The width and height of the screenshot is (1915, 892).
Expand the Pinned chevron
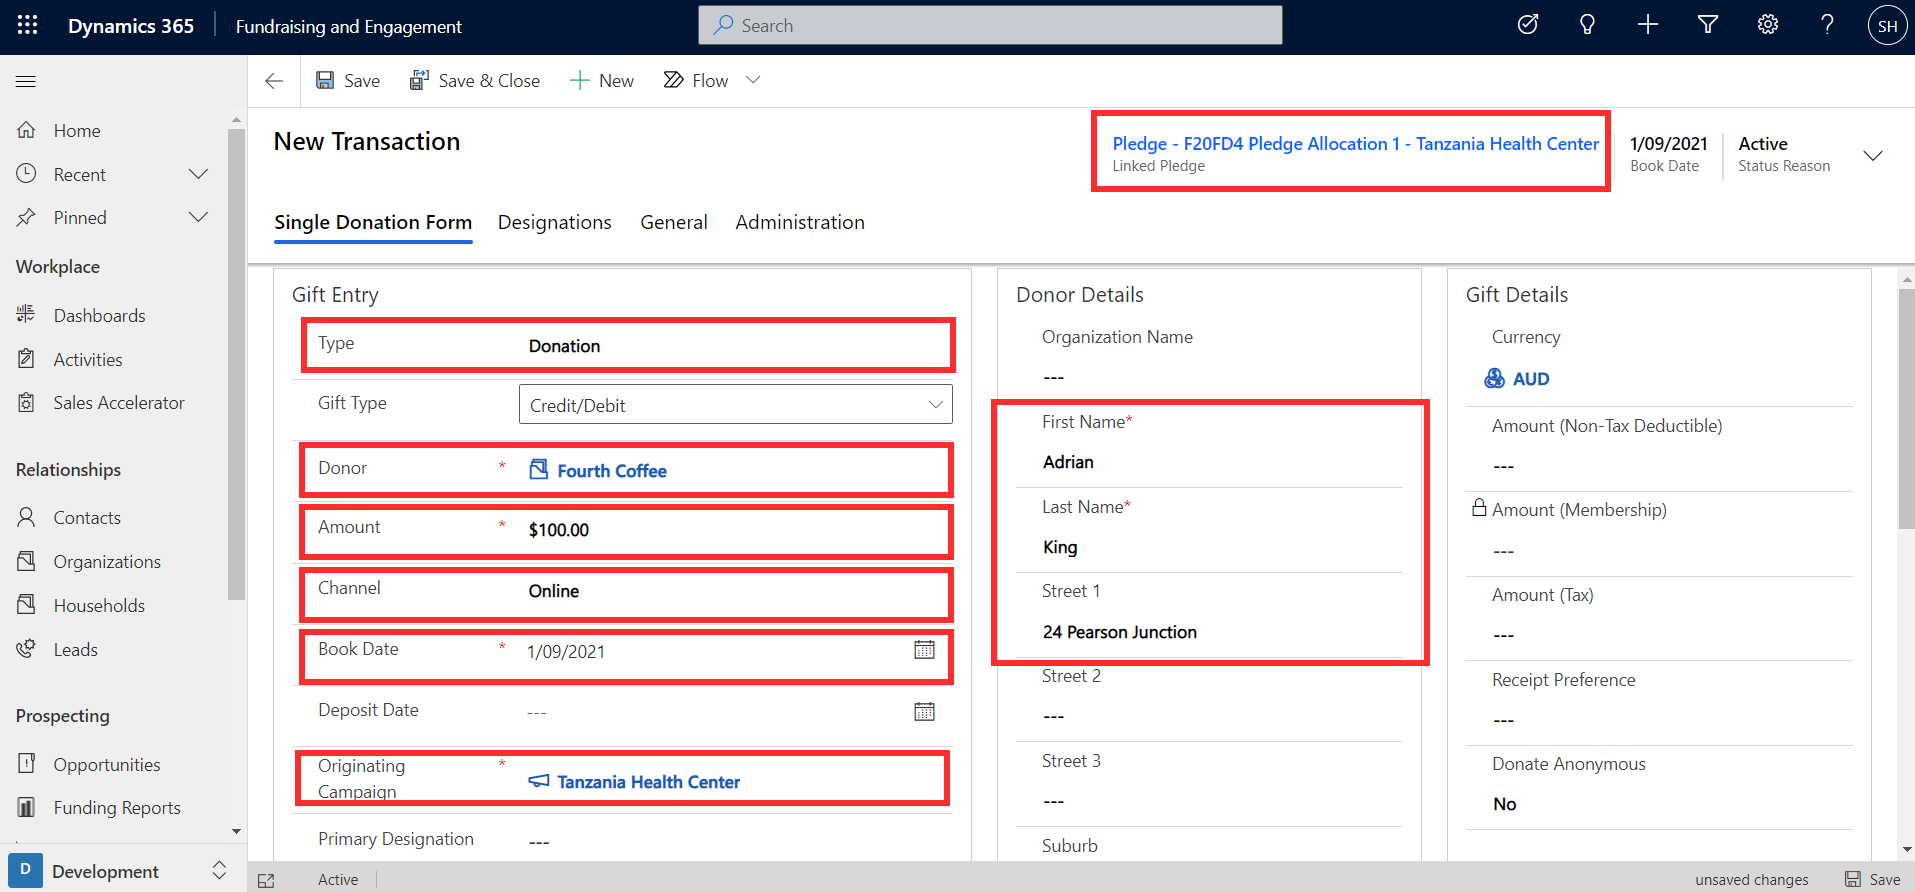[199, 217]
